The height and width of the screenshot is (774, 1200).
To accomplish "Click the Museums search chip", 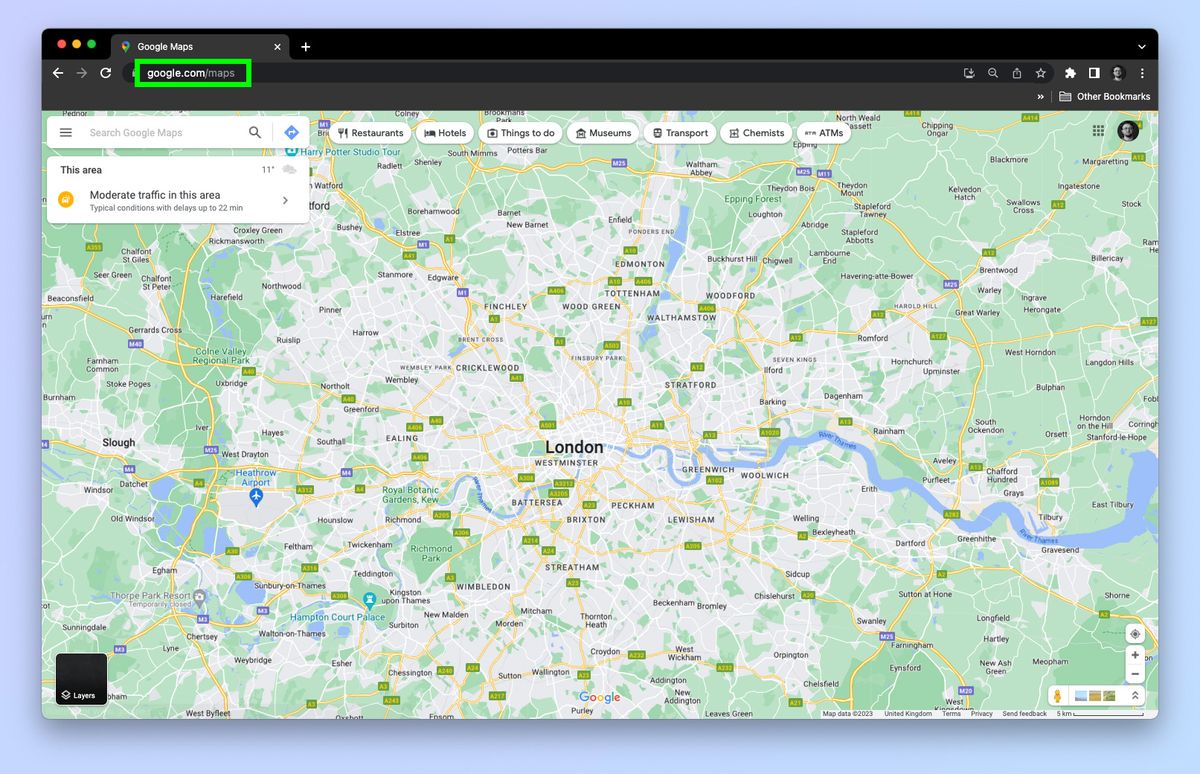I will pos(603,132).
